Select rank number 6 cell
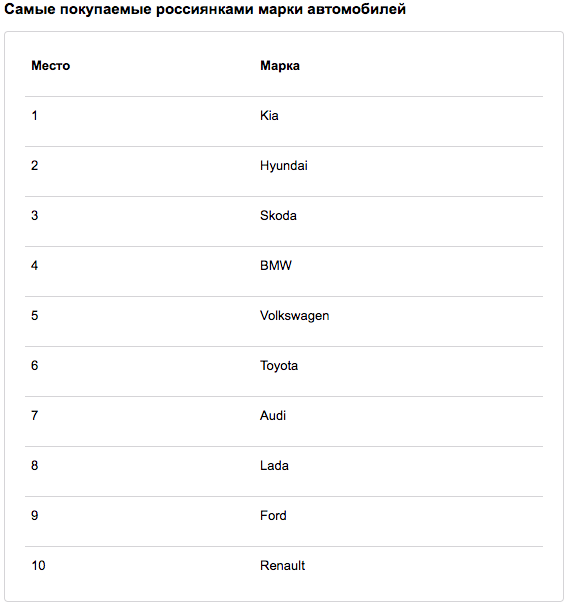The height and width of the screenshot is (611, 576). point(35,366)
